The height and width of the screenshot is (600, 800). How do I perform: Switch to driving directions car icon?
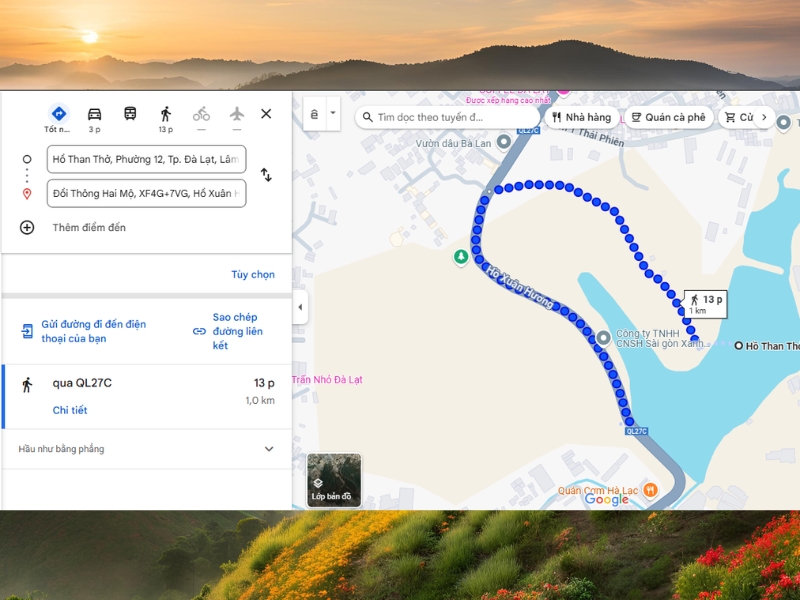pos(94,115)
